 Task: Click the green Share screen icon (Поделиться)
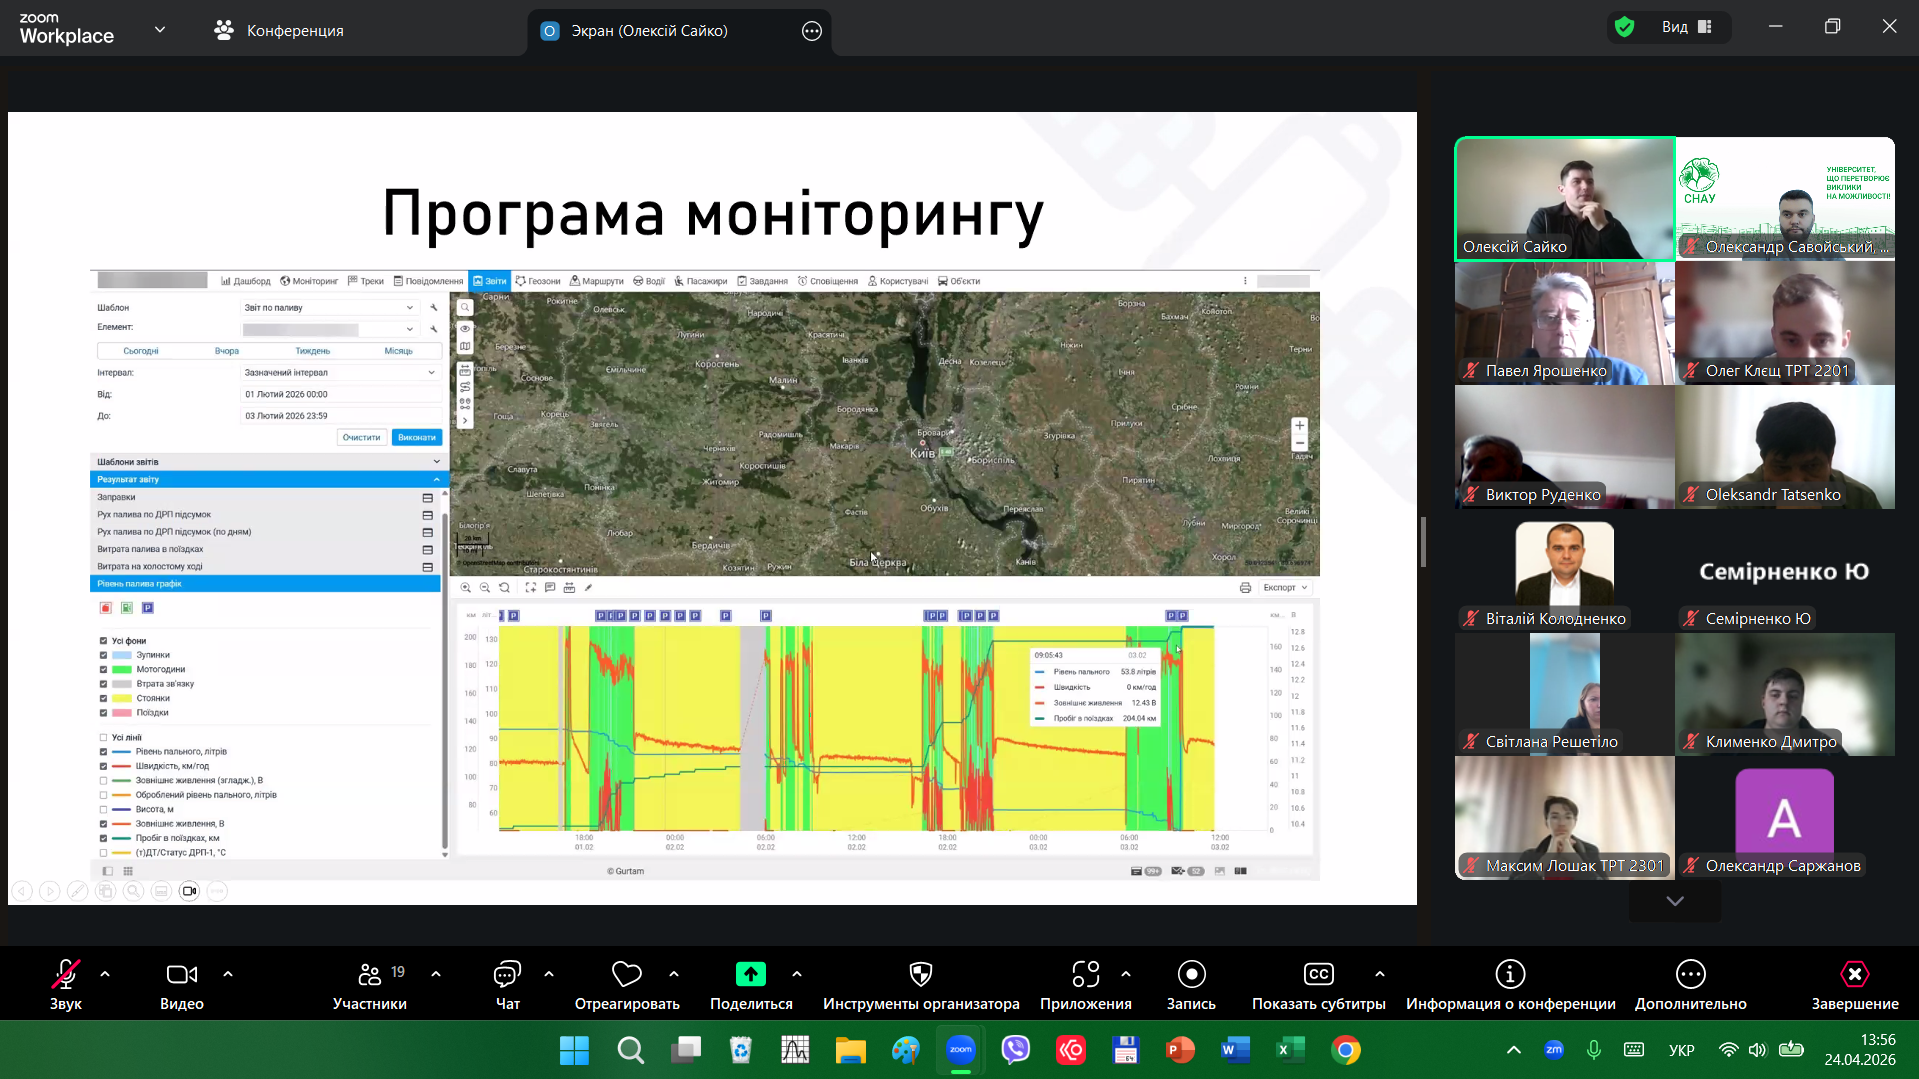point(750,975)
